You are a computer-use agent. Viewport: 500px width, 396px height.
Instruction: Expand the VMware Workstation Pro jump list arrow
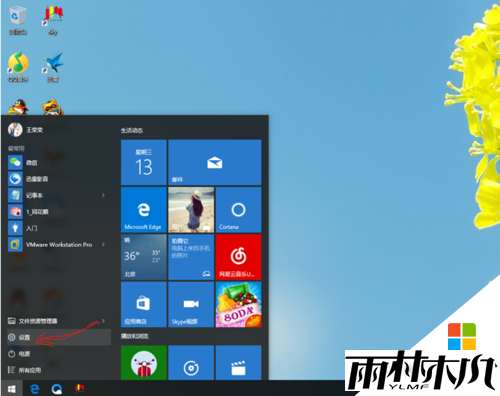[x=103, y=245]
